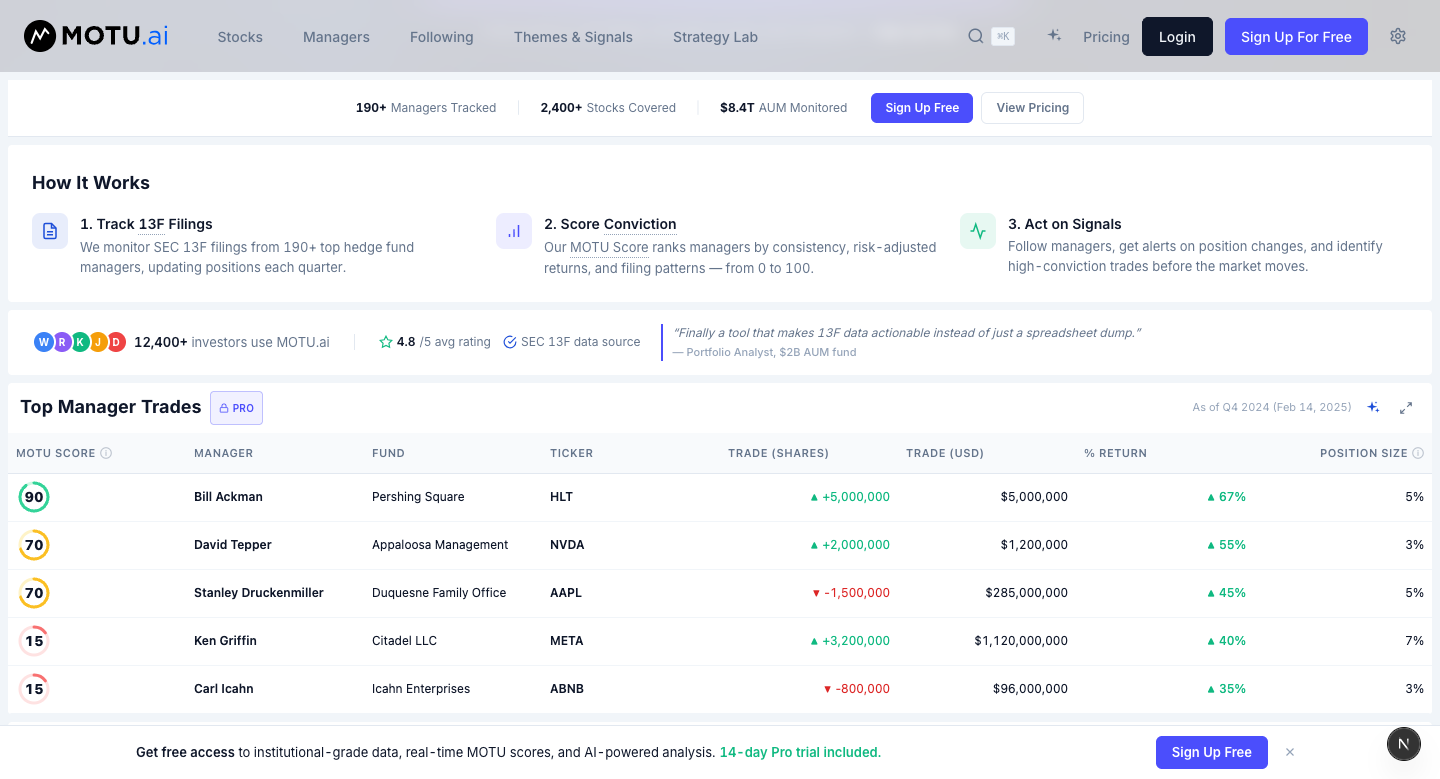Select manager David Tepper
This screenshot has height=779, width=1440.
coord(233,545)
